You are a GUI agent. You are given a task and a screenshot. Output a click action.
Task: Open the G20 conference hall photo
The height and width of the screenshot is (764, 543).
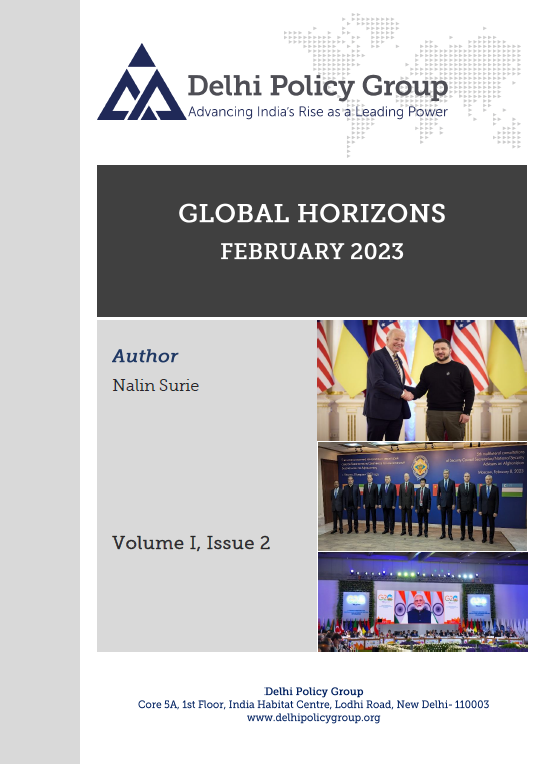(423, 602)
